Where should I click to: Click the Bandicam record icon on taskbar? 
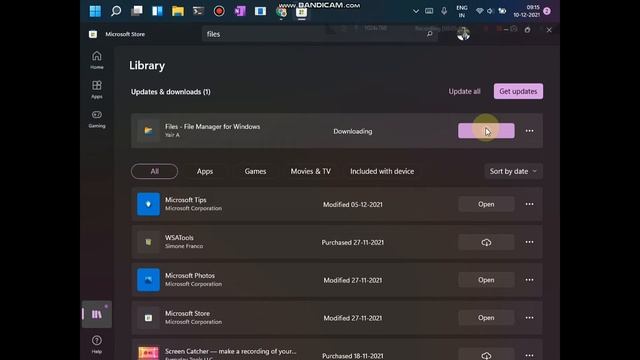[219, 11]
